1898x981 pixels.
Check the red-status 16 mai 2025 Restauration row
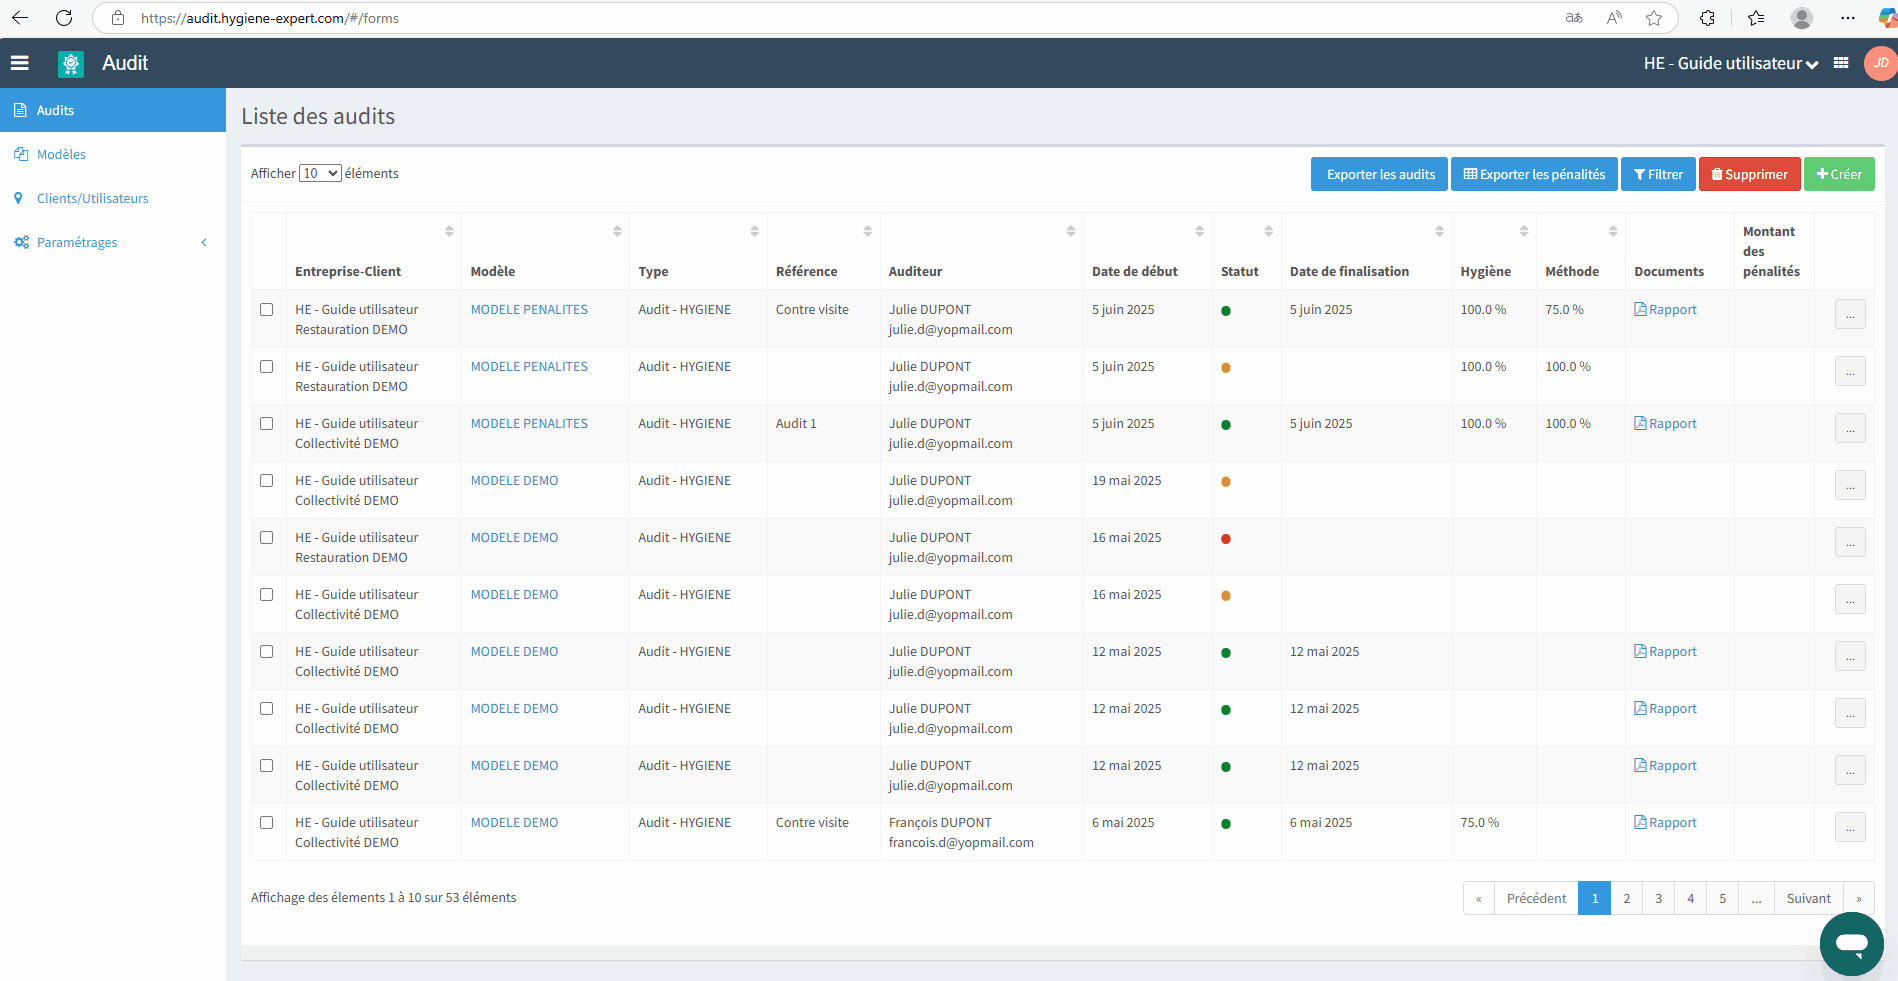267,538
